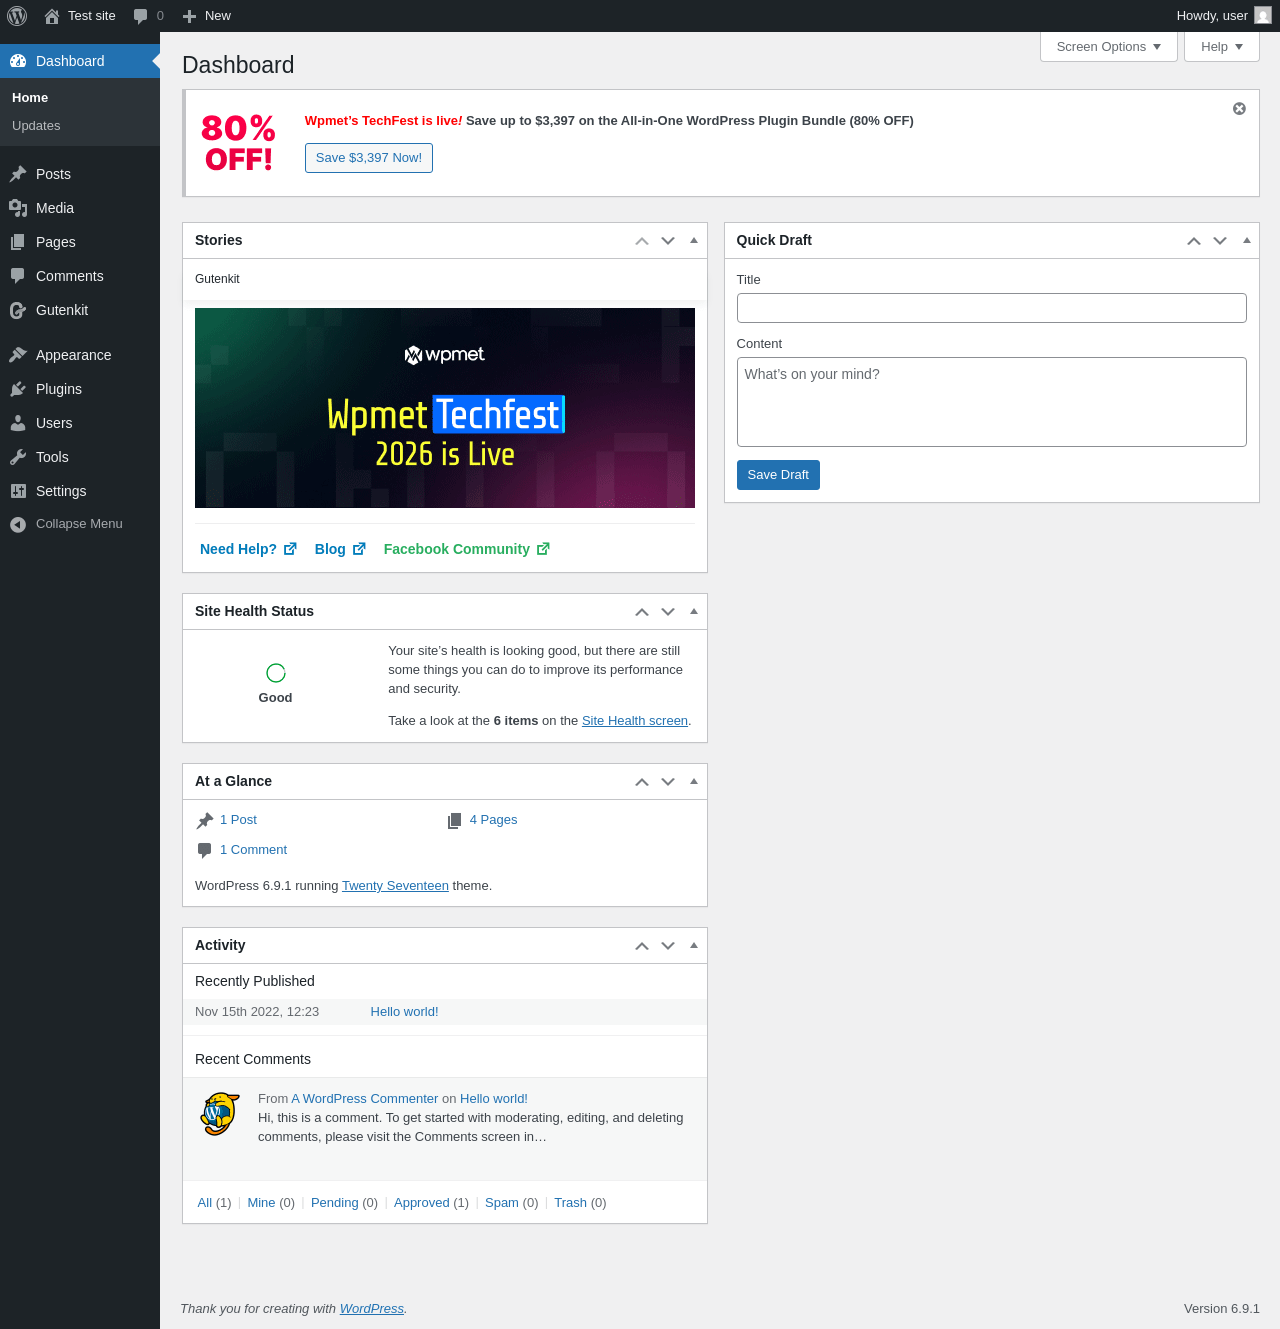Click the user avatar next to Howdy, user

point(1263,16)
